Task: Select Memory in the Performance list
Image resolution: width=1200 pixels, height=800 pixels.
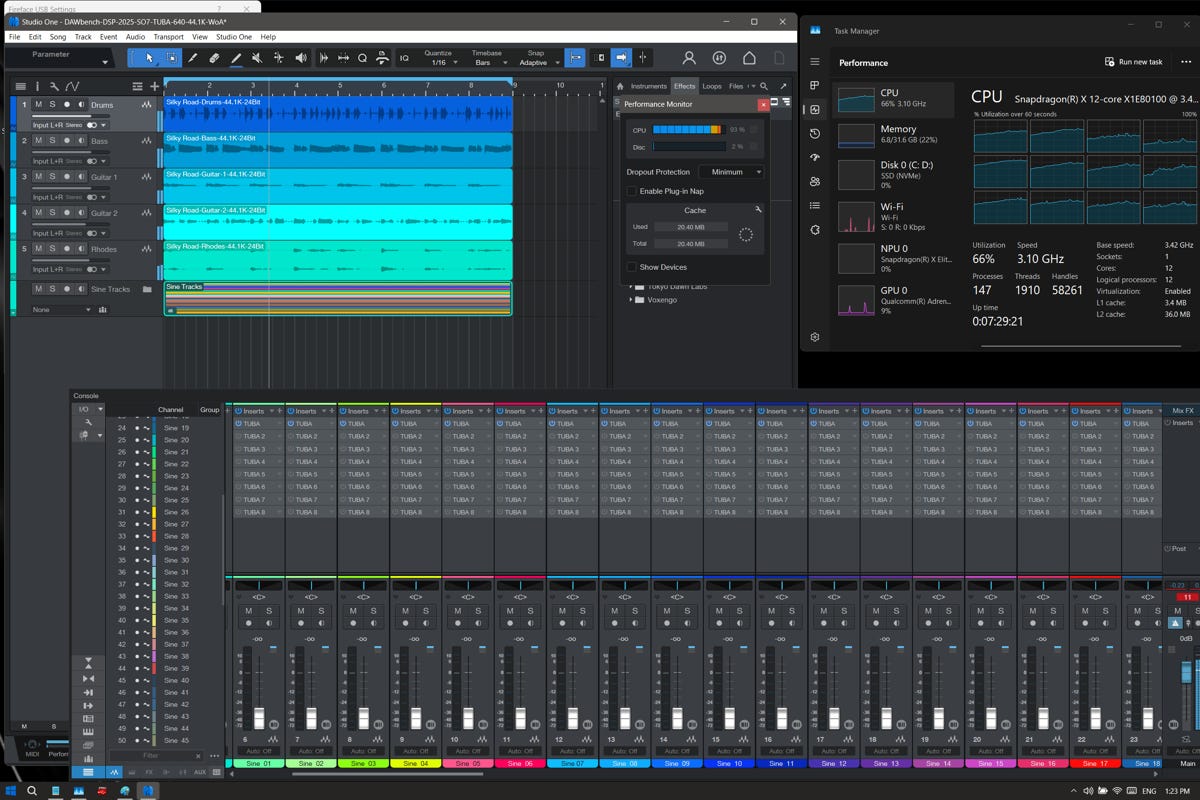Action: [897, 134]
